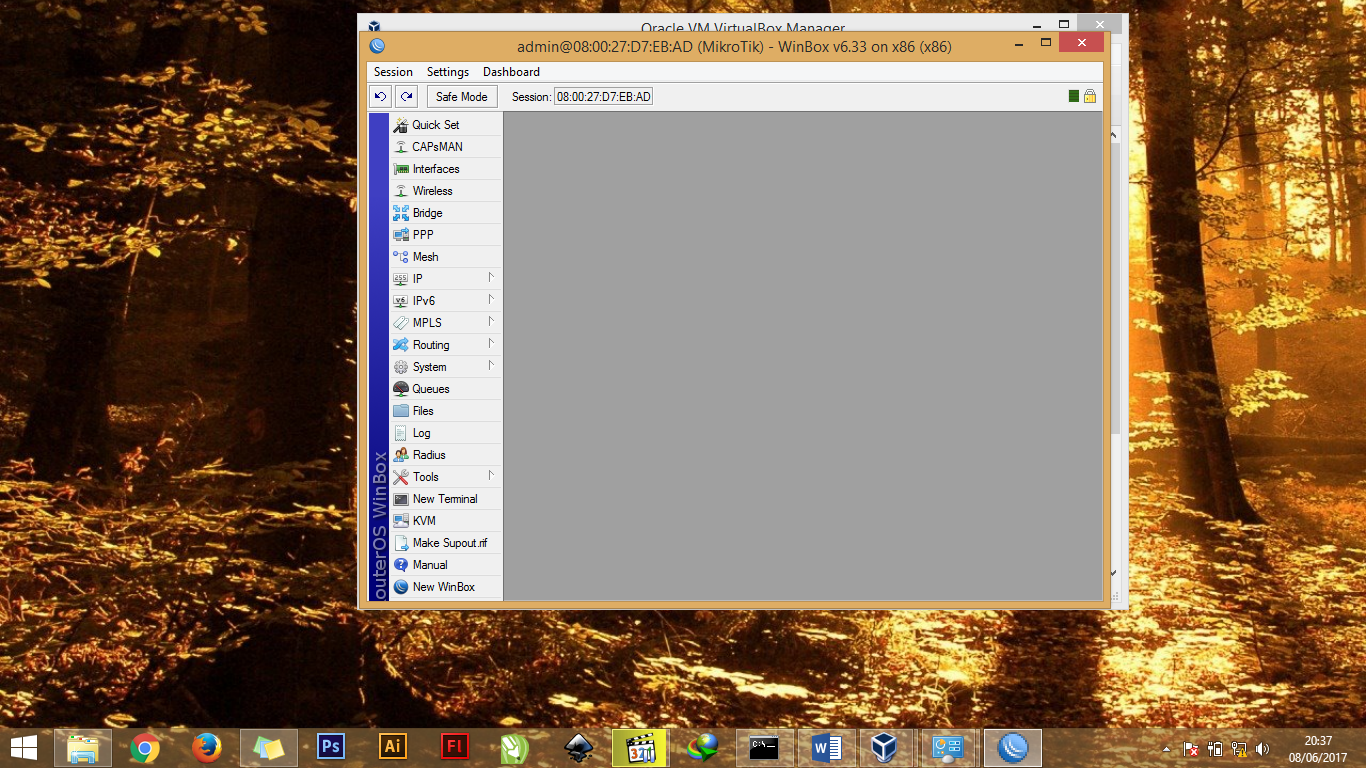Start a New WinBox session
The width and height of the screenshot is (1366, 768).
[x=445, y=587]
